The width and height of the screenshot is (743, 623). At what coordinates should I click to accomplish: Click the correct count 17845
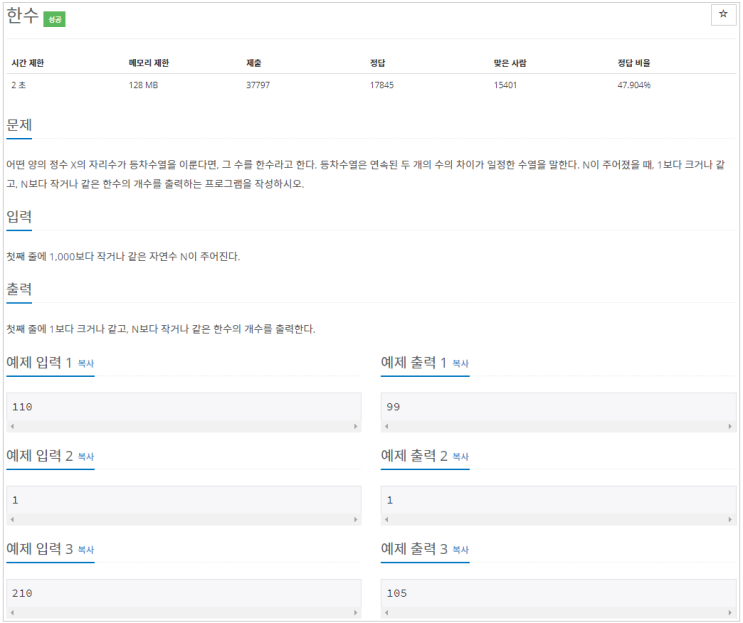pyautogui.click(x=382, y=85)
